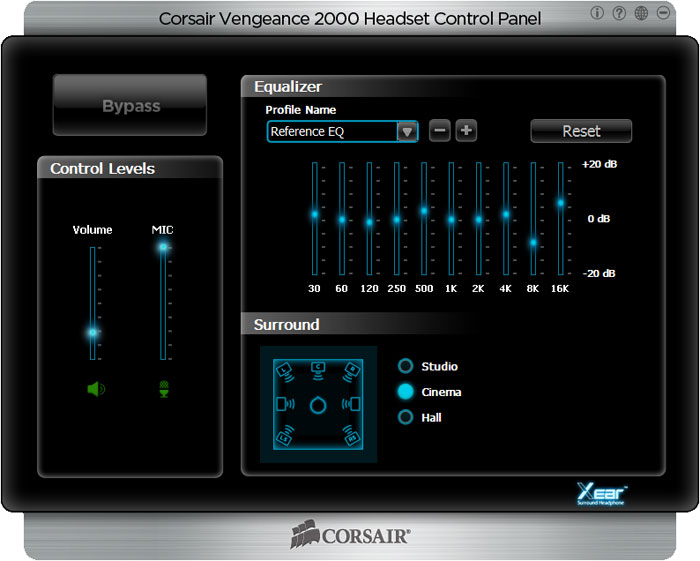Select the side right speaker icon
The height and width of the screenshot is (561, 700).
[351, 404]
